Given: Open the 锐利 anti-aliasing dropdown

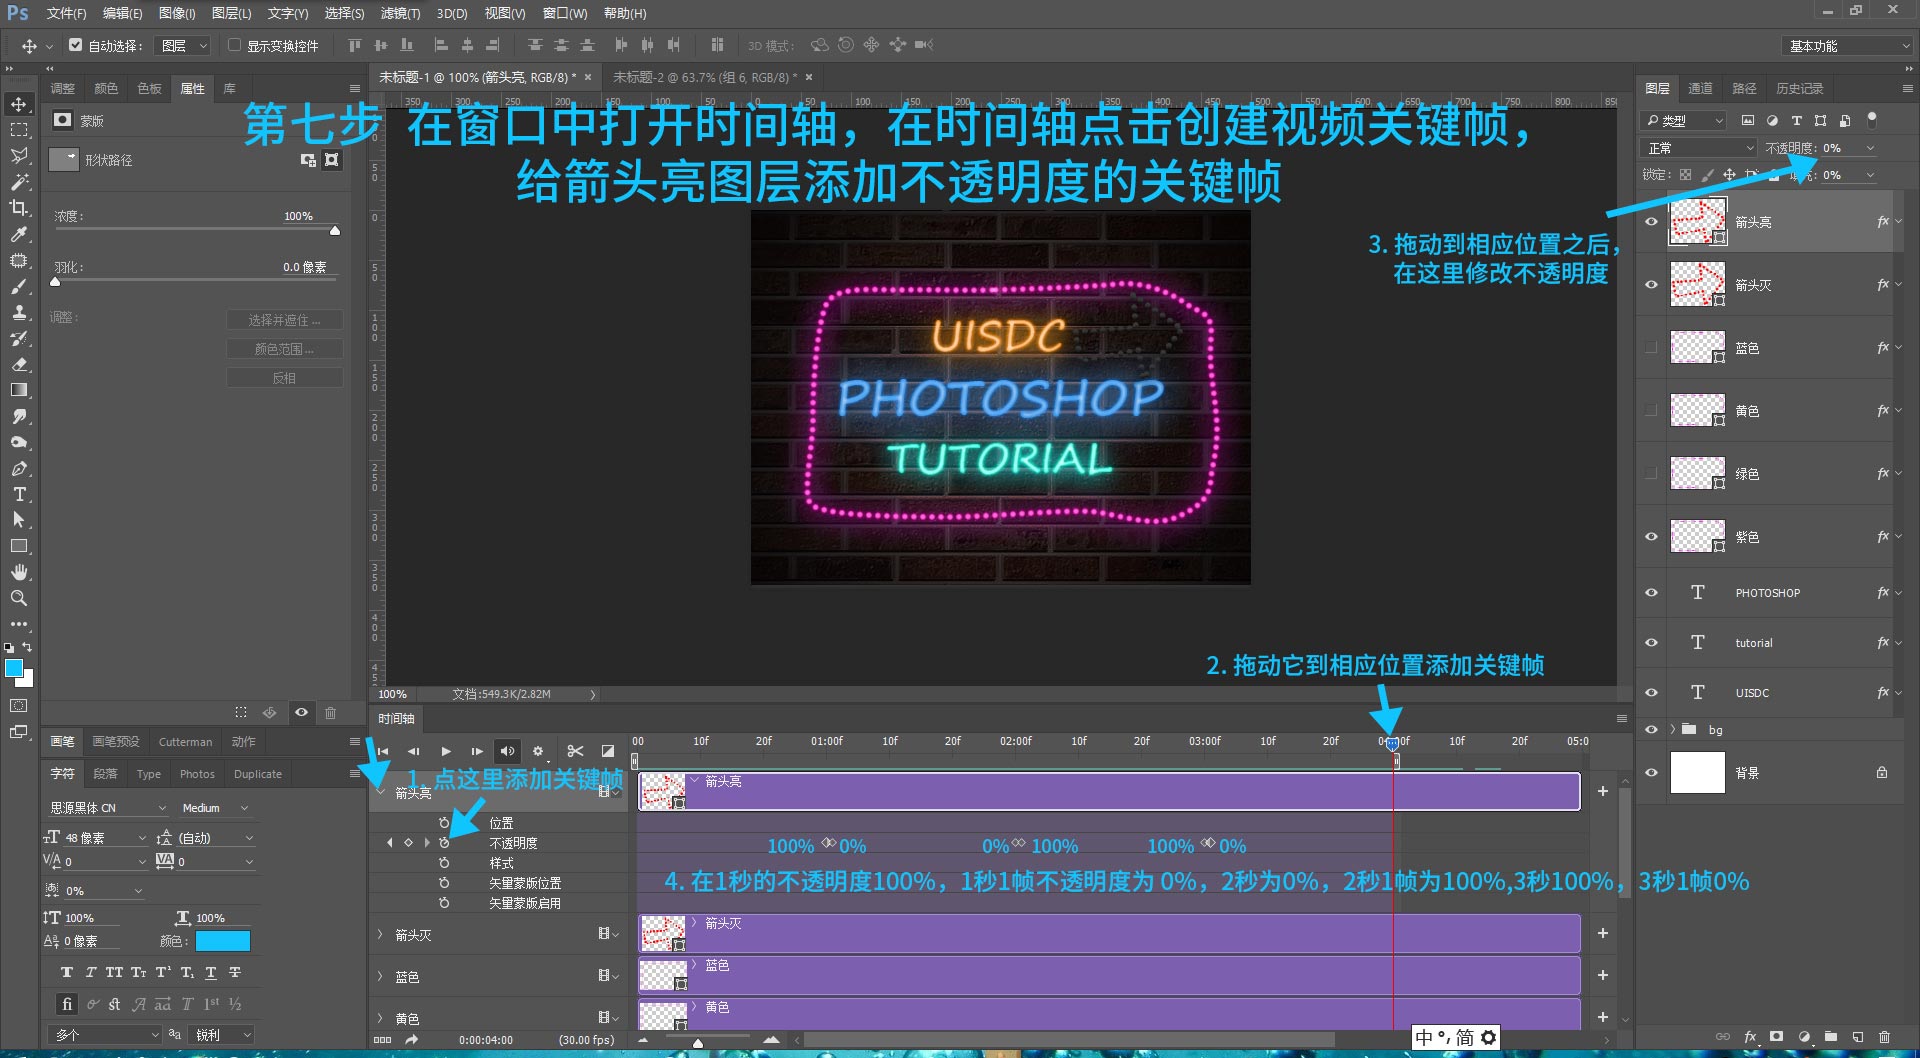Looking at the screenshot, I should [x=221, y=1035].
